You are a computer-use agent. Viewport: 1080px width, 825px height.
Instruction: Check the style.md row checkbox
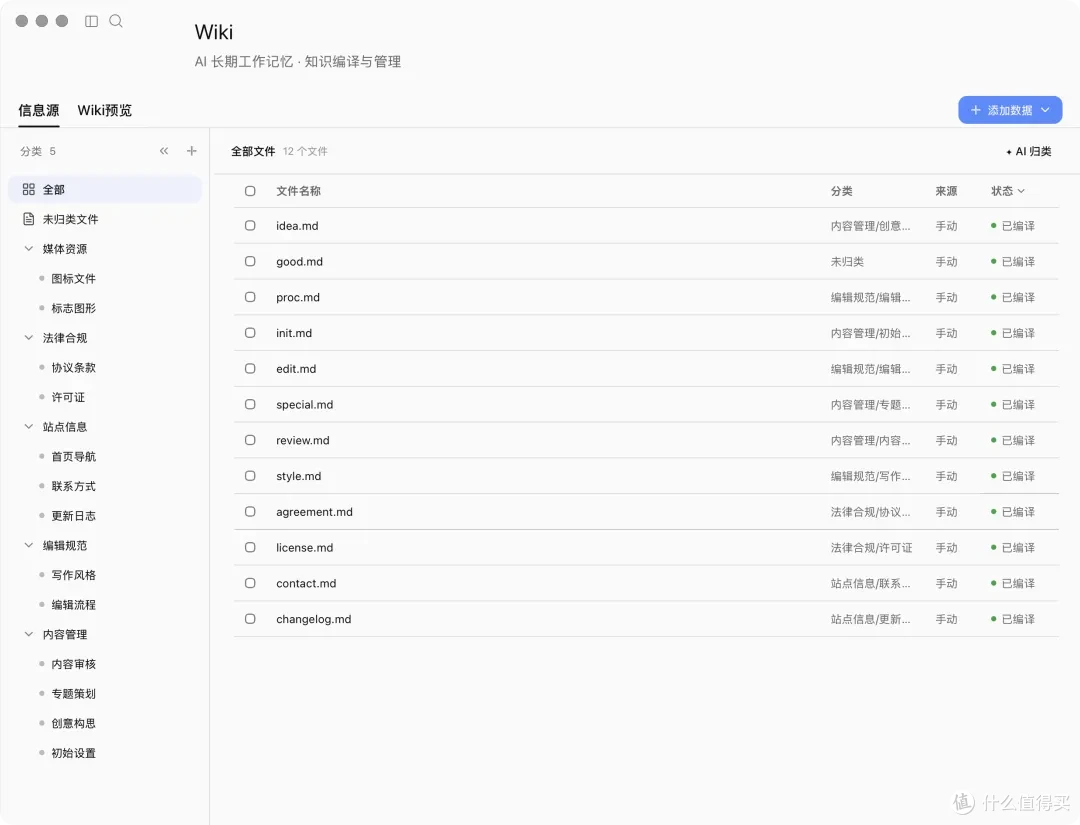tap(250, 476)
